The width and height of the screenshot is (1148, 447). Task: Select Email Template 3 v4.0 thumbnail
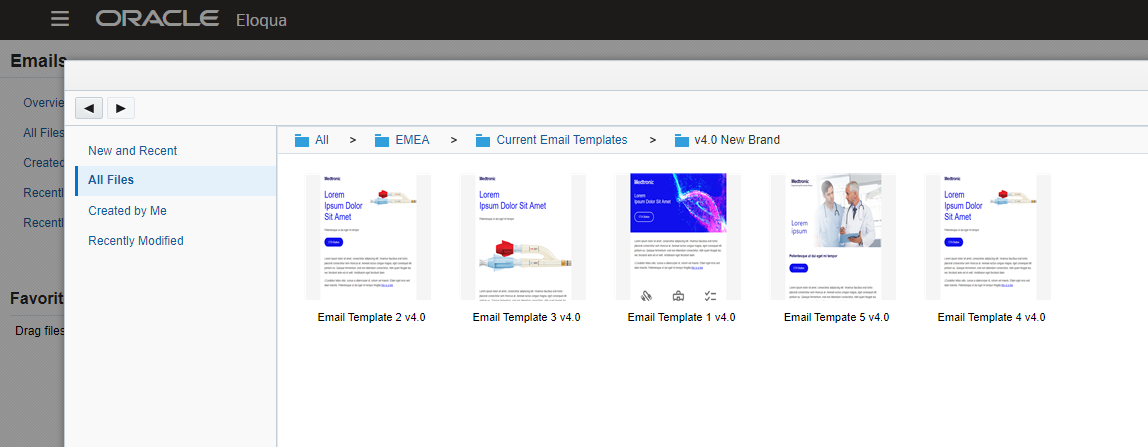coord(523,237)
